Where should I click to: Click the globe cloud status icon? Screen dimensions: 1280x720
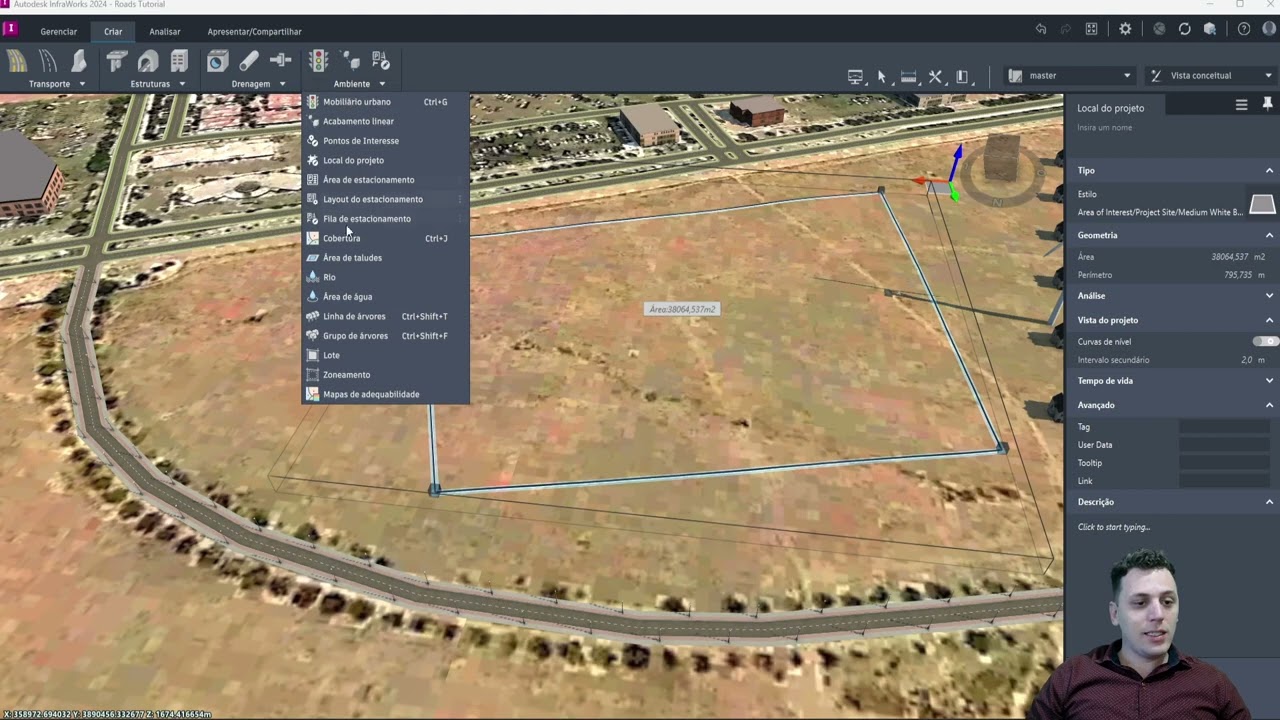(1159, 29)
